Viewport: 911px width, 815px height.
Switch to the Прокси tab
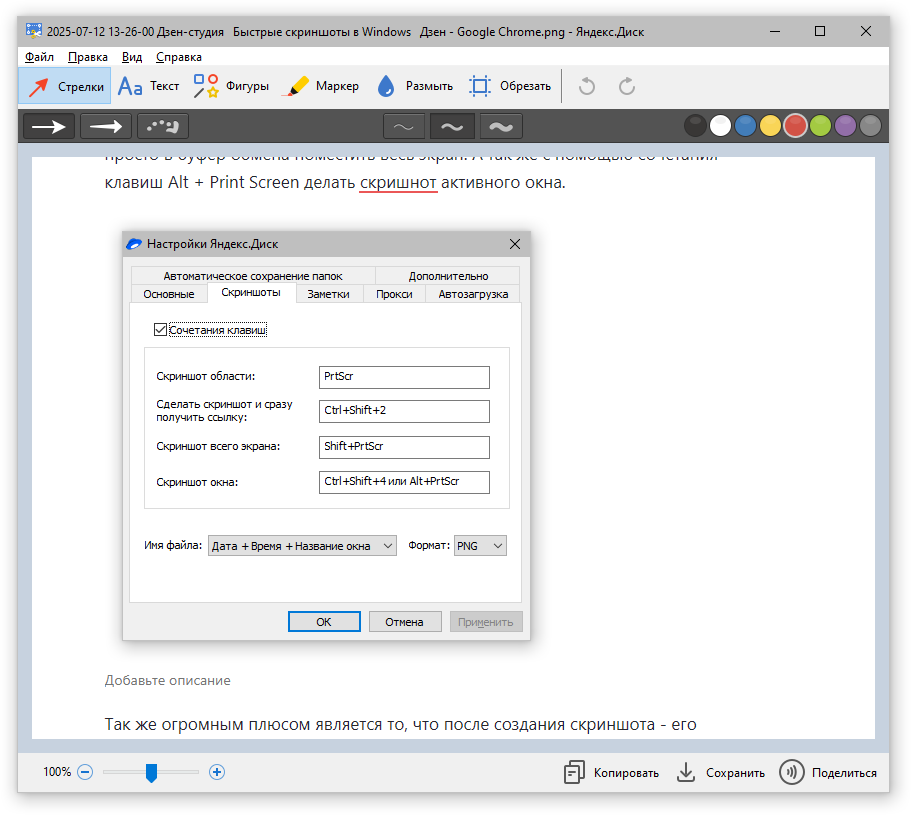(x=394, y=294)
